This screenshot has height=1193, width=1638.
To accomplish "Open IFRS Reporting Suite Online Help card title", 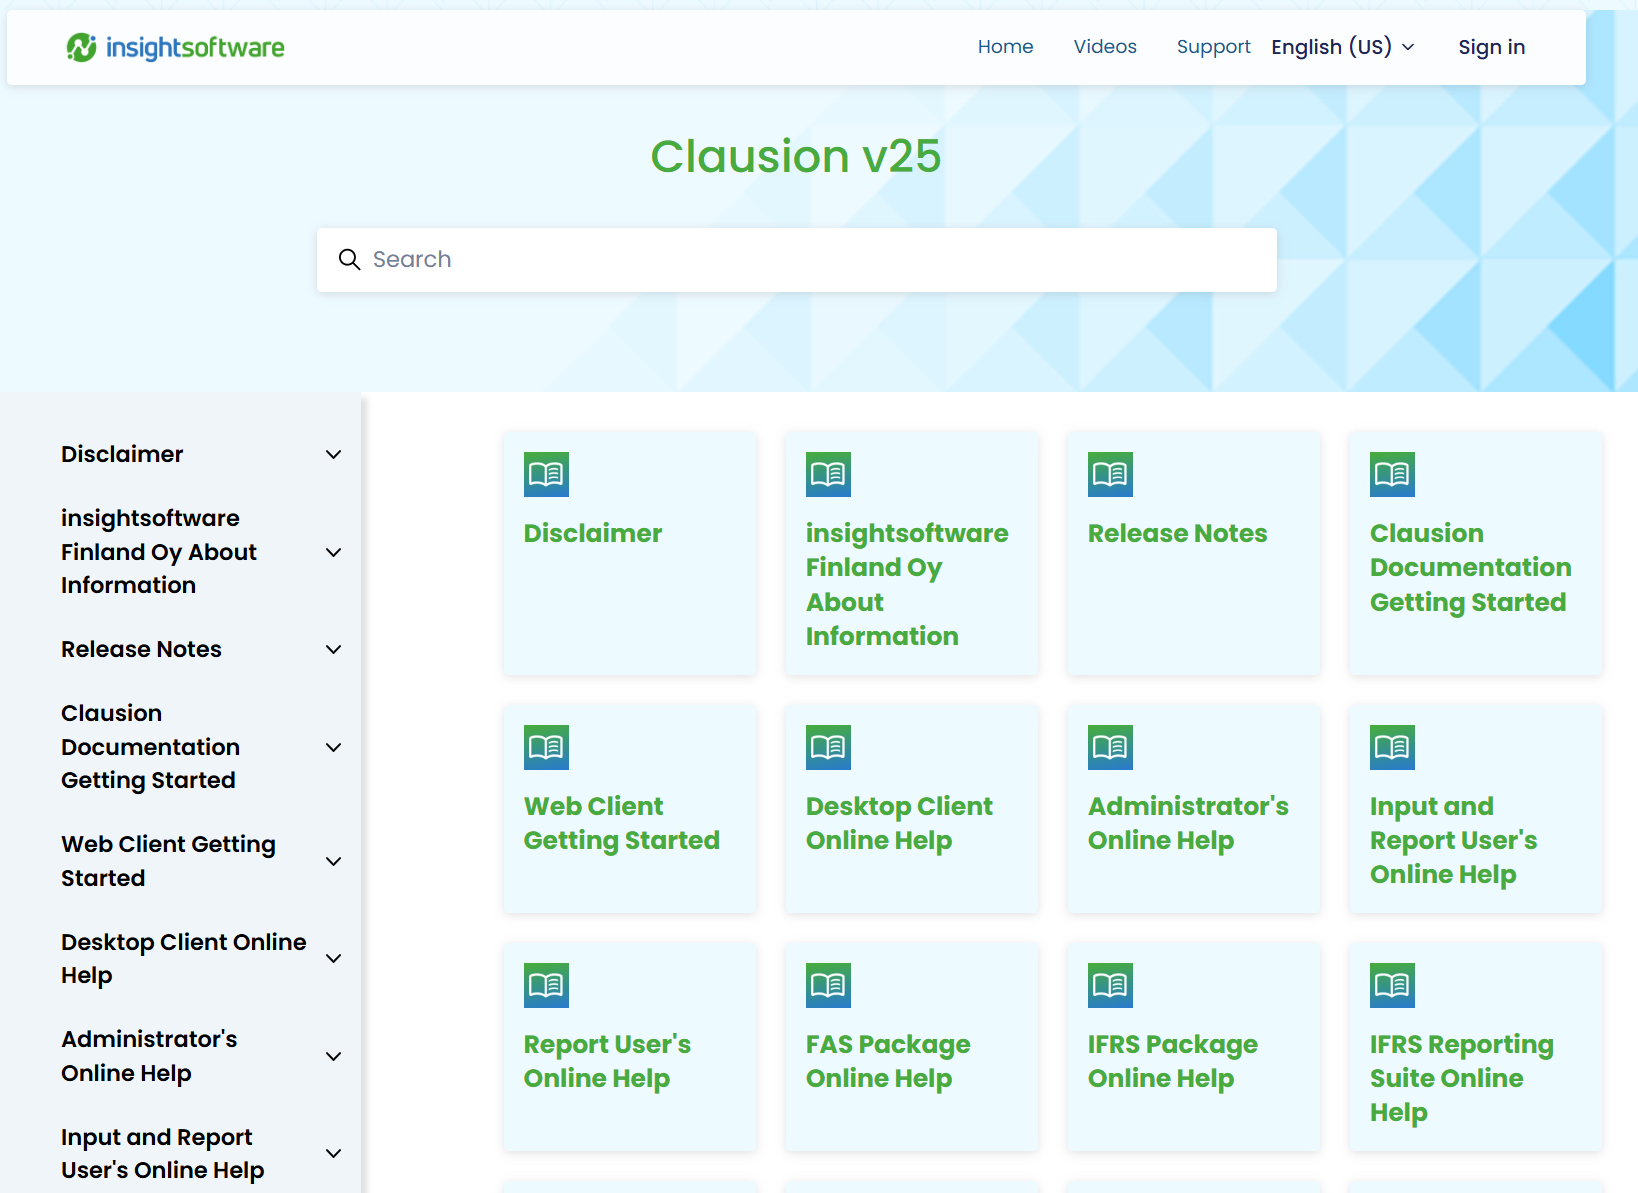I will tap(1461, 1078).
